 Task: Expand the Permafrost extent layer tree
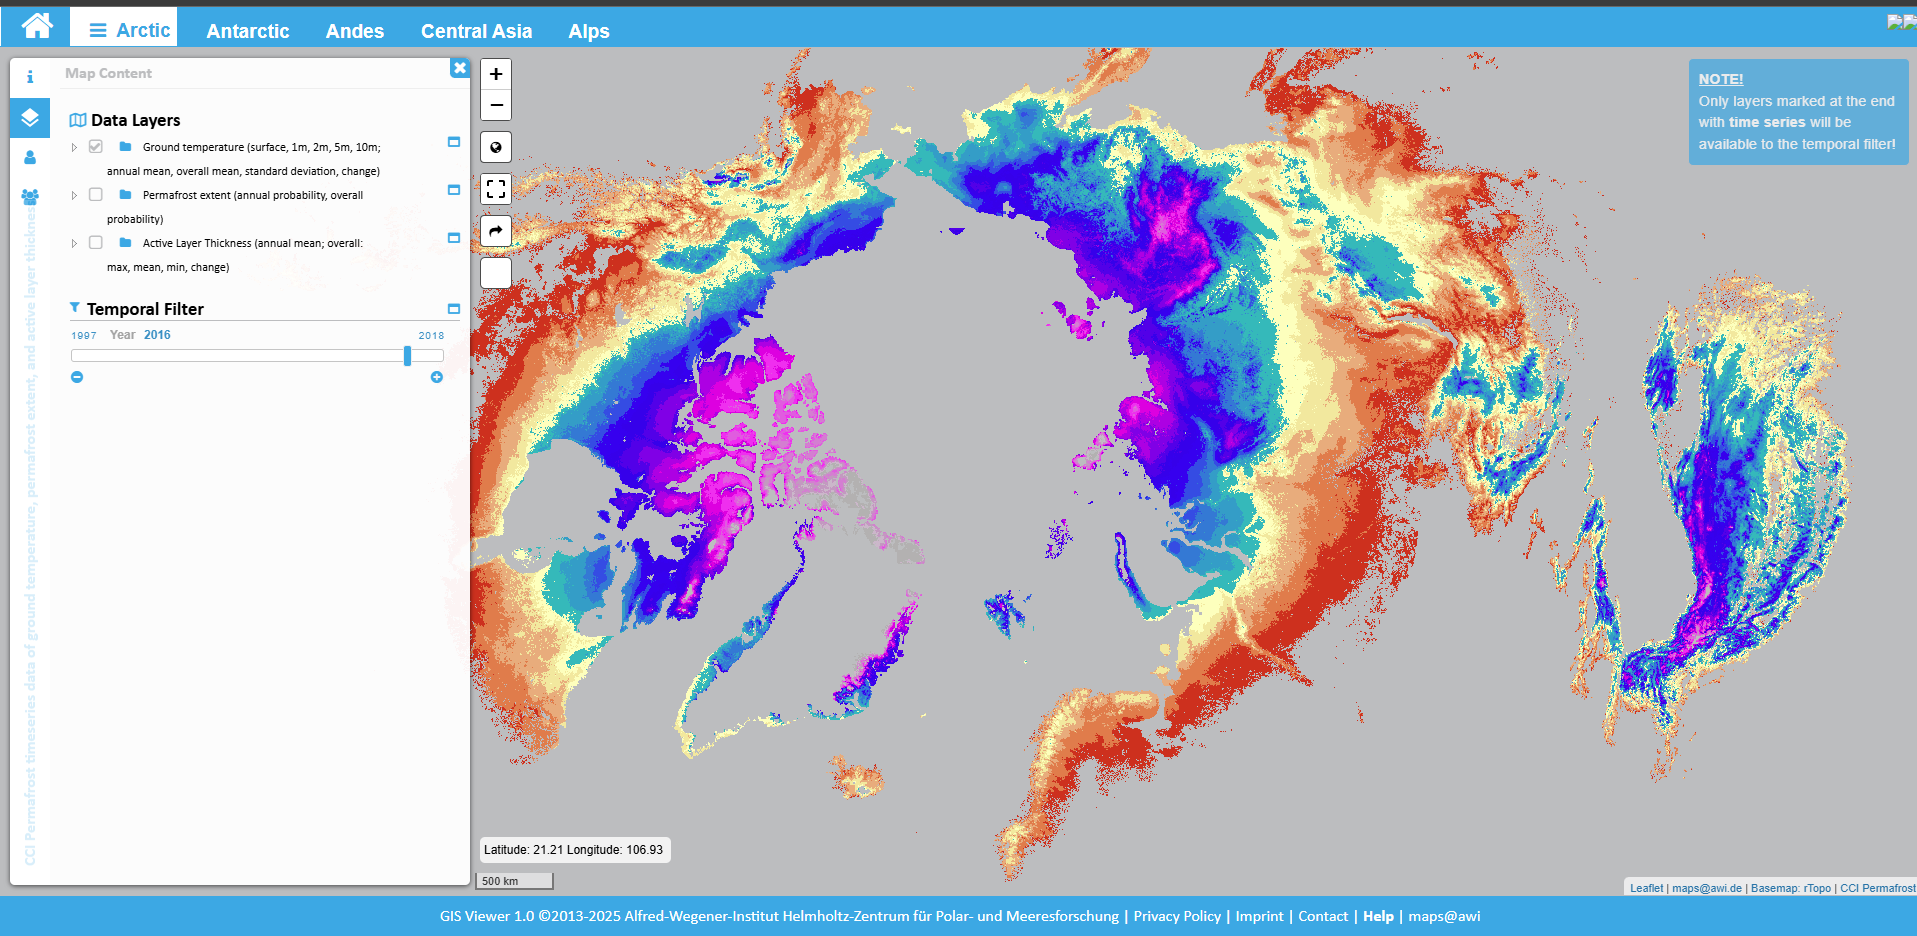[73, 194]
